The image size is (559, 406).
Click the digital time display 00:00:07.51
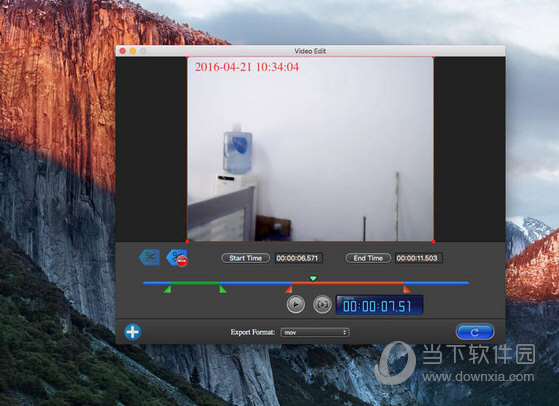379,305
